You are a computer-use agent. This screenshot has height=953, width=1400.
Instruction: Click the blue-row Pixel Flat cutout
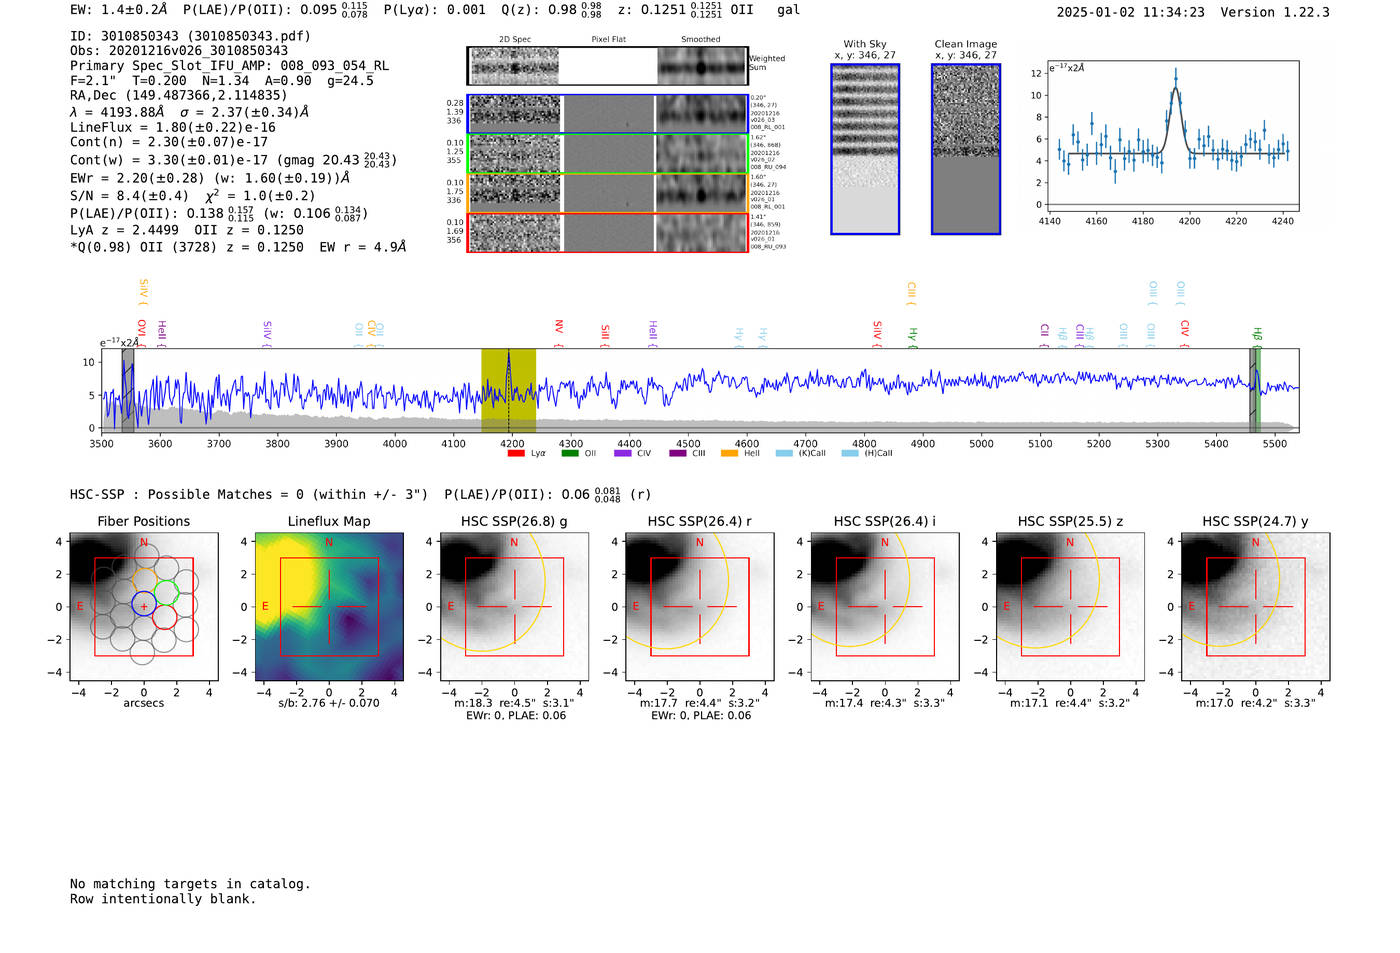[608, 114]
